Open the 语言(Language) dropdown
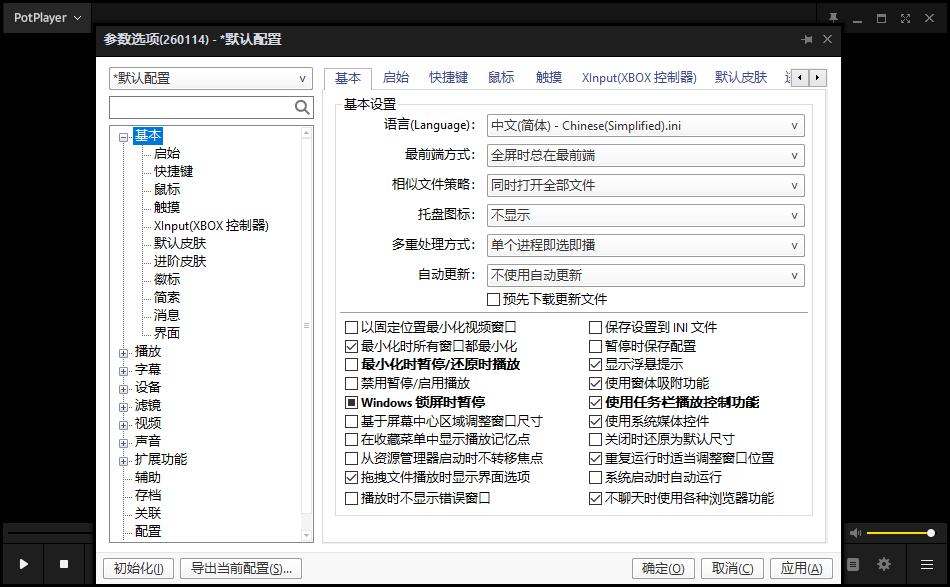 pos(646,126)
